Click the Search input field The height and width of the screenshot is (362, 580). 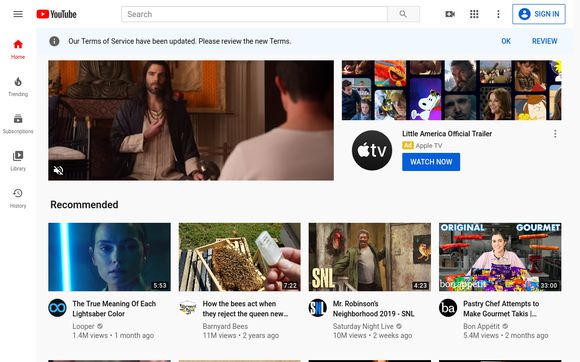tap(254, 14)
